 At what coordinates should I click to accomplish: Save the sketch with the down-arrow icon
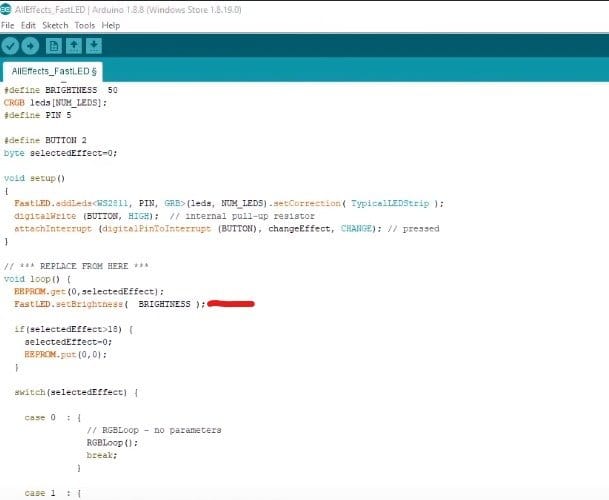pos(94,46)
